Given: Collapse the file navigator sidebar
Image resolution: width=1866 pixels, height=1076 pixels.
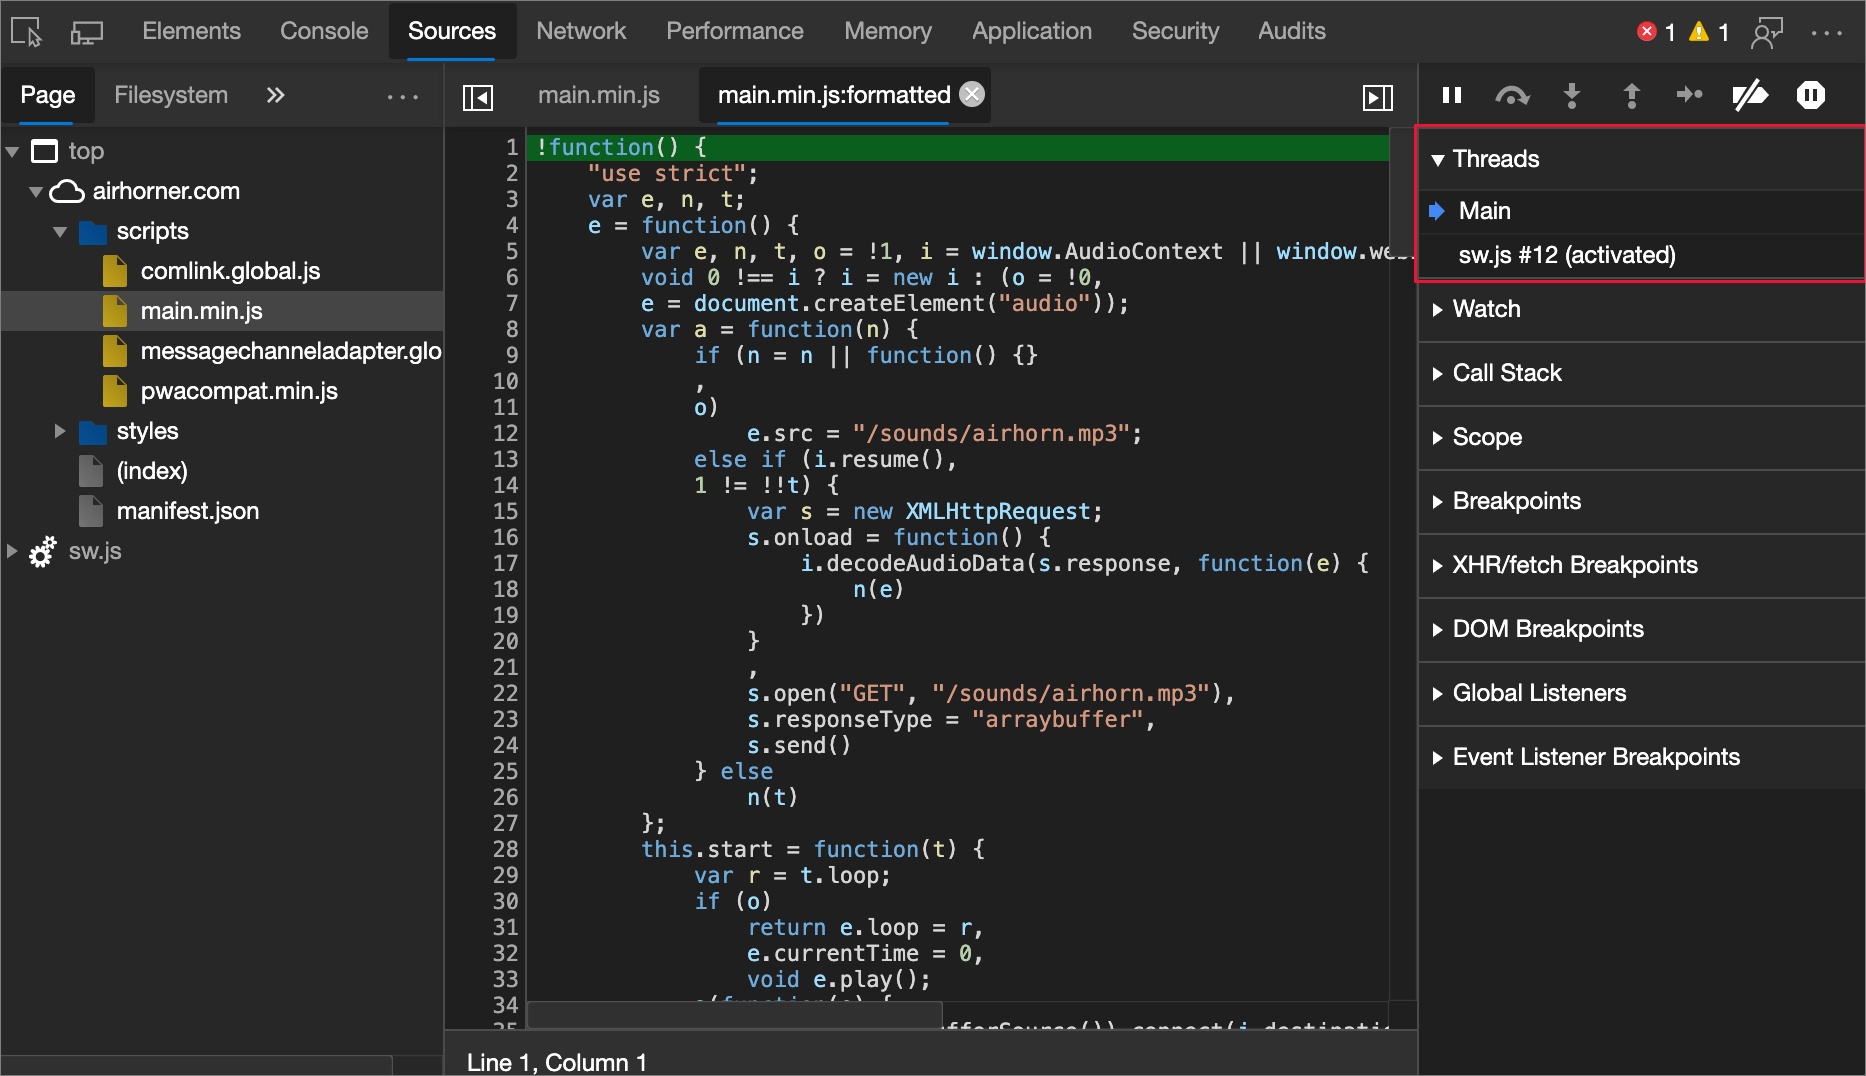Looking at the screenshot, I should click(478, 96).
